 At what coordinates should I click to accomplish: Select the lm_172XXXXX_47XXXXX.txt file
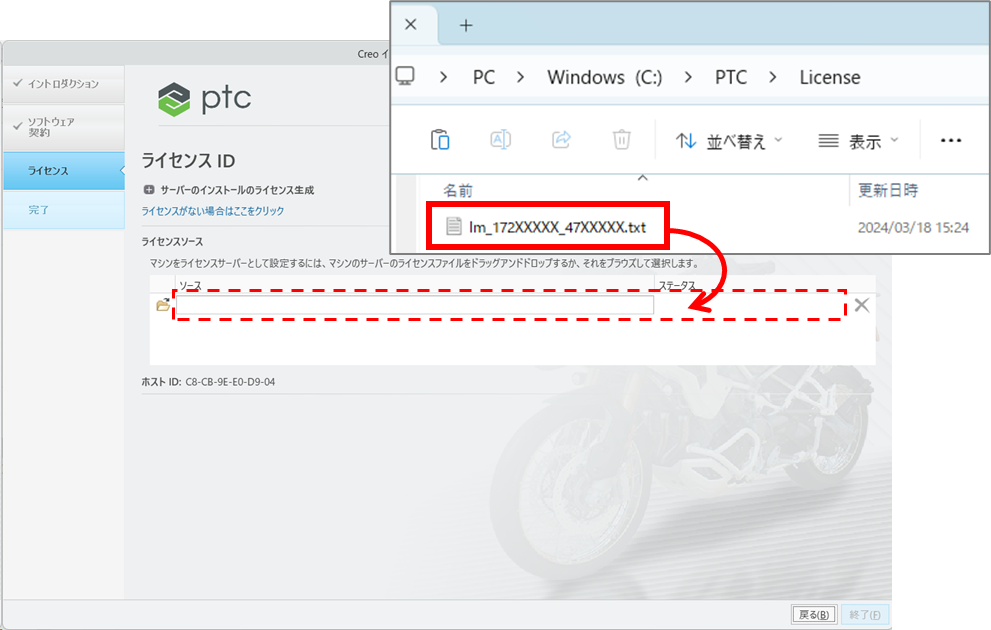coord(556,227)
